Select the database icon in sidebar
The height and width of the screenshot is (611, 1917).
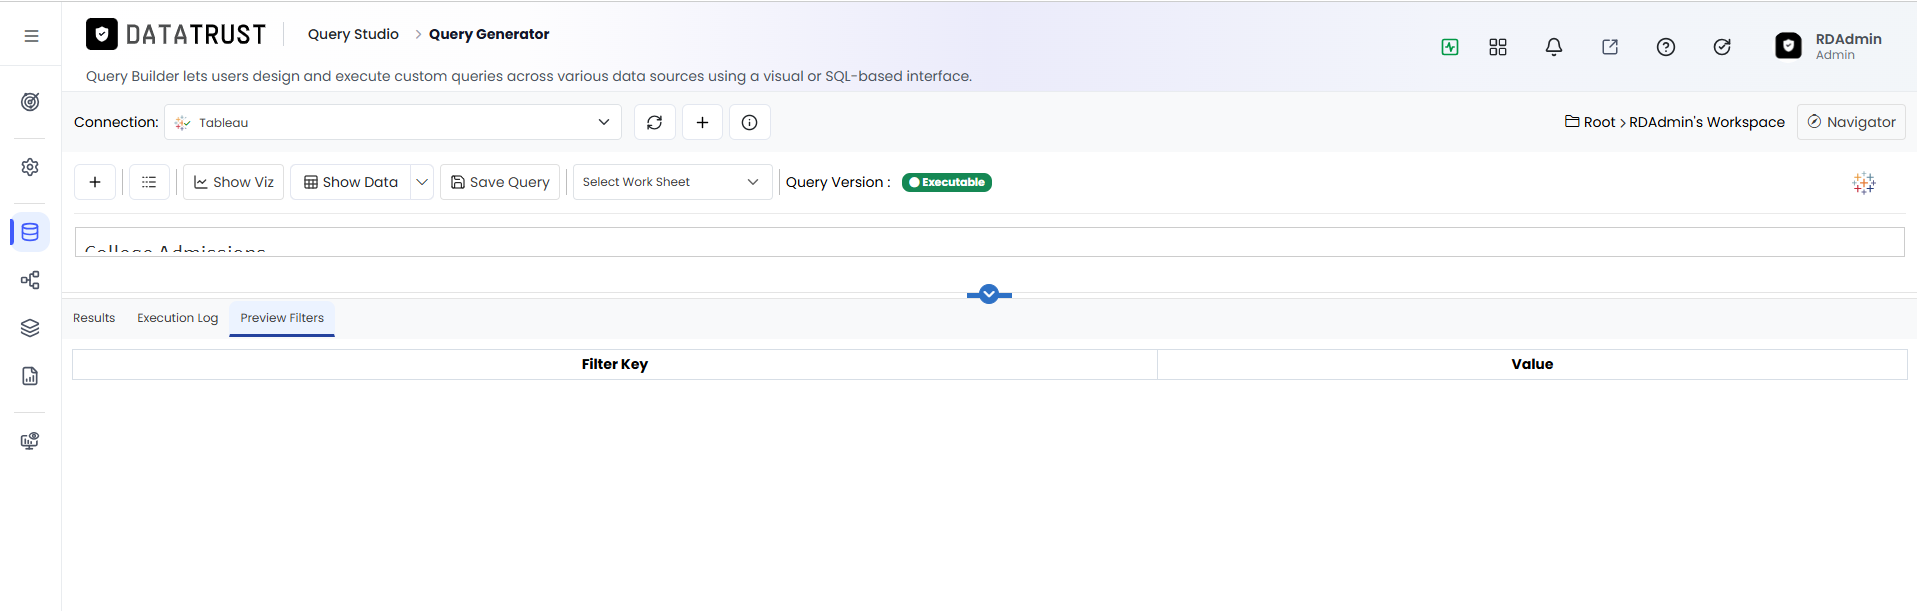pyautogui.click(x=30, y=232)
